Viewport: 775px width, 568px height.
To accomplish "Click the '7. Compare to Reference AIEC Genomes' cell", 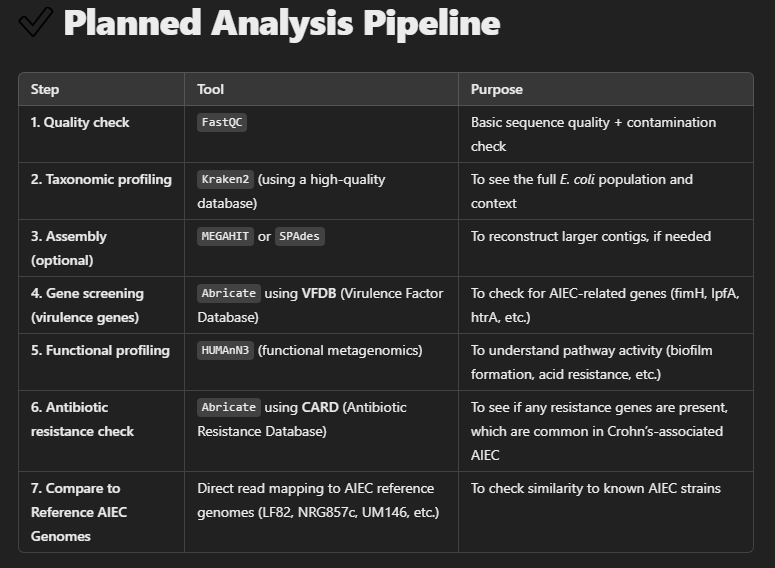I will [x=76, y=512].
